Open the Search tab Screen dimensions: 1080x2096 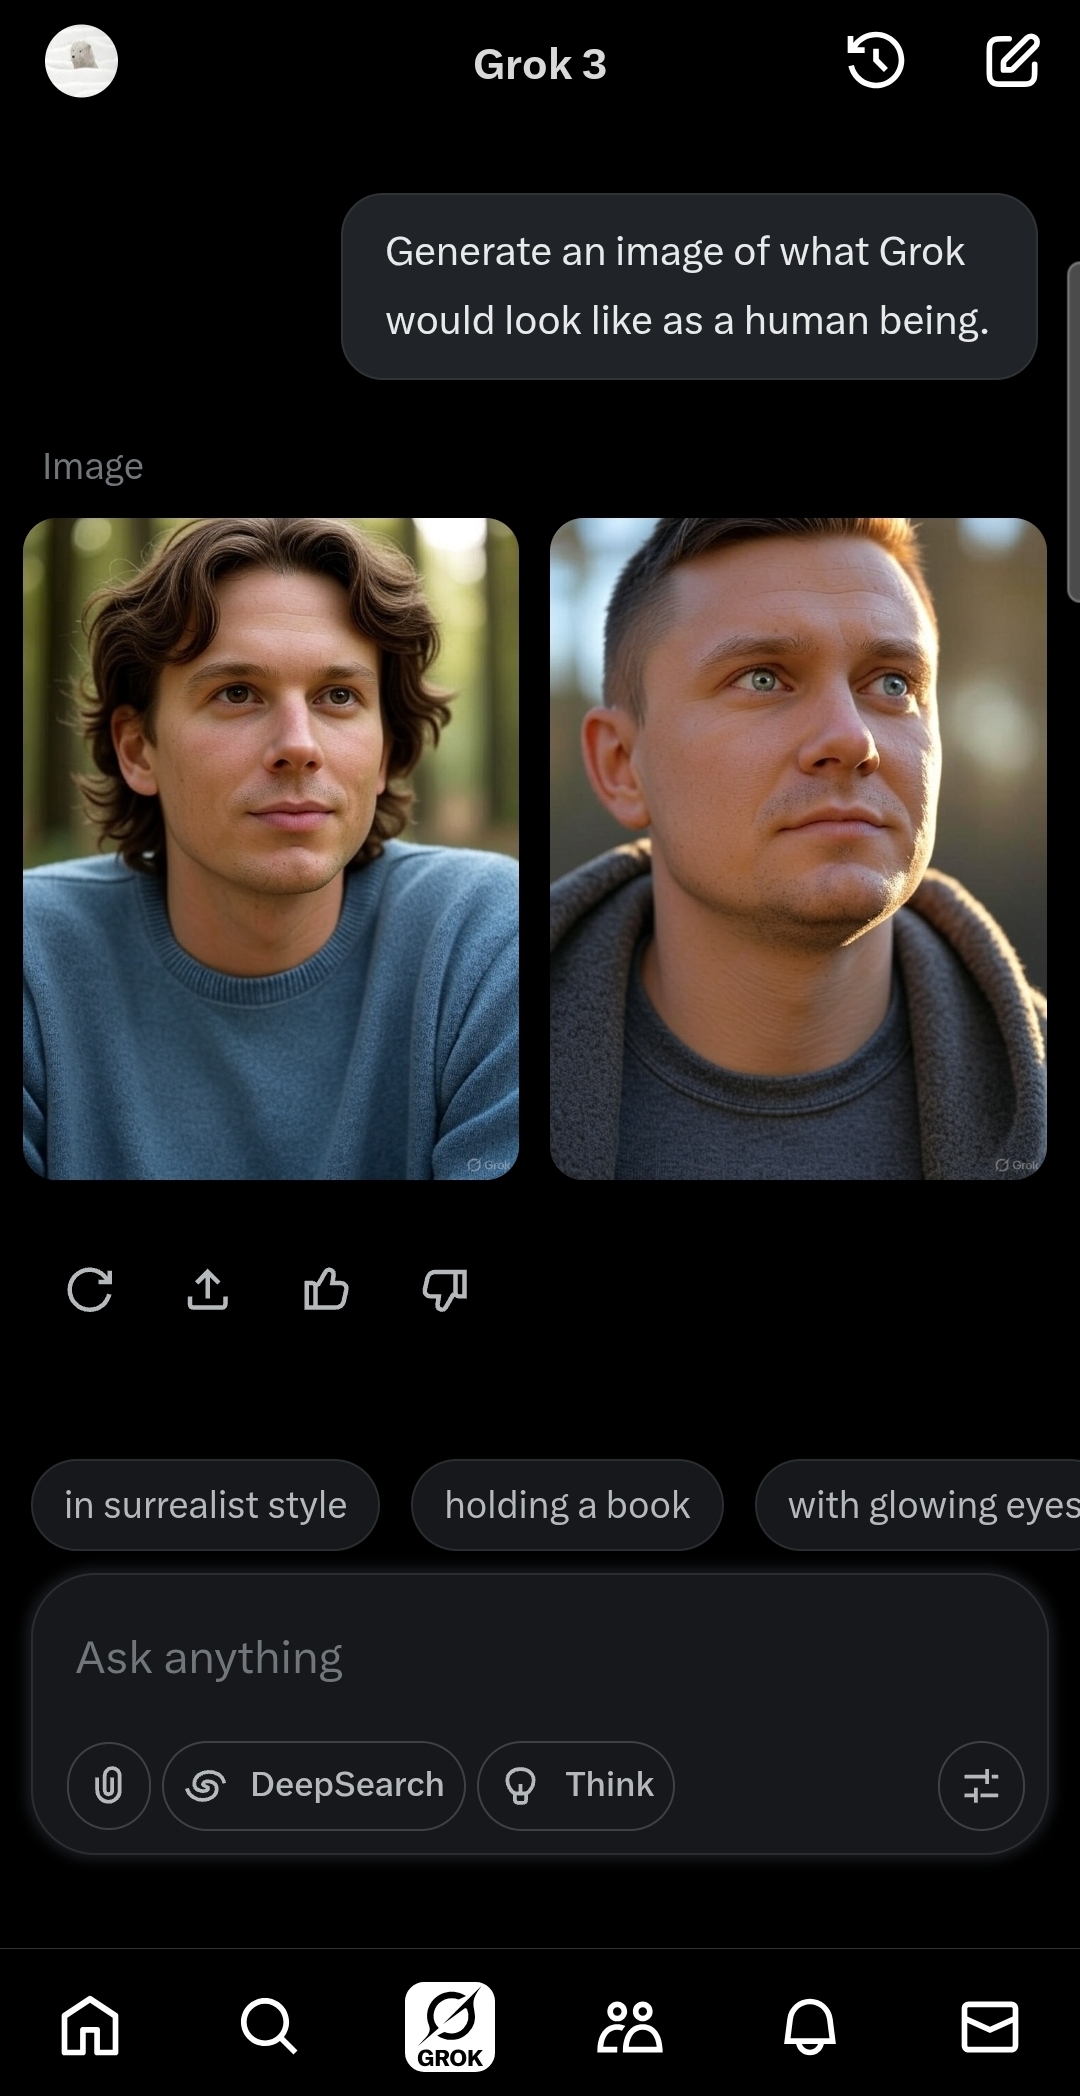pyautogui.click(x=269, y=2026)
